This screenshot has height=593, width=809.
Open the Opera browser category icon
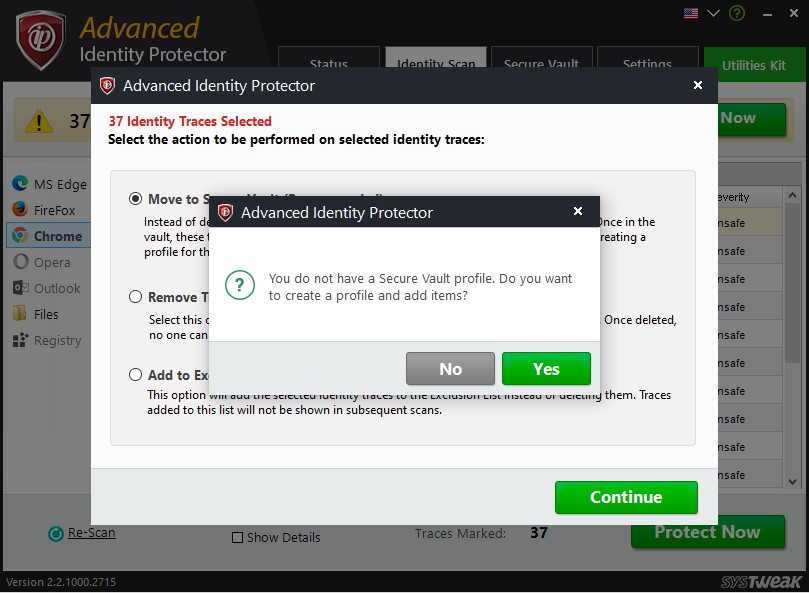coord(19,262)
